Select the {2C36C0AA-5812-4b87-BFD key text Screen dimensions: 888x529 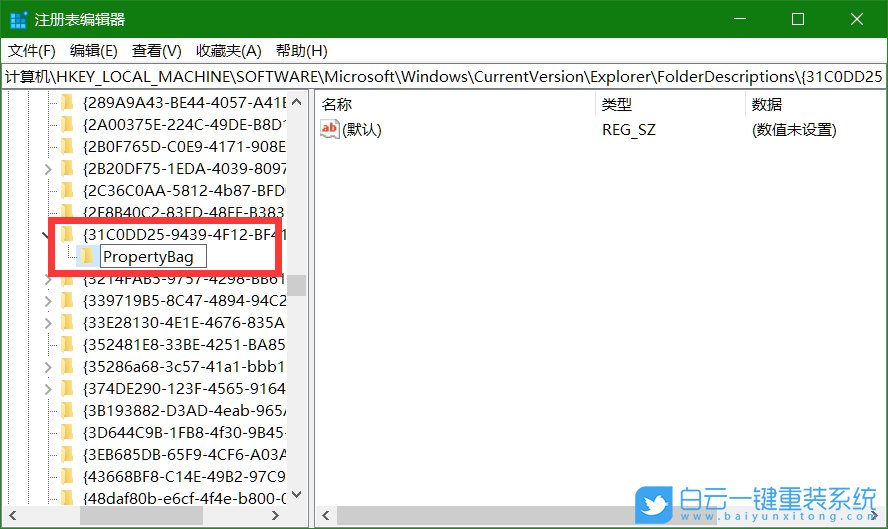pos(185,191)
